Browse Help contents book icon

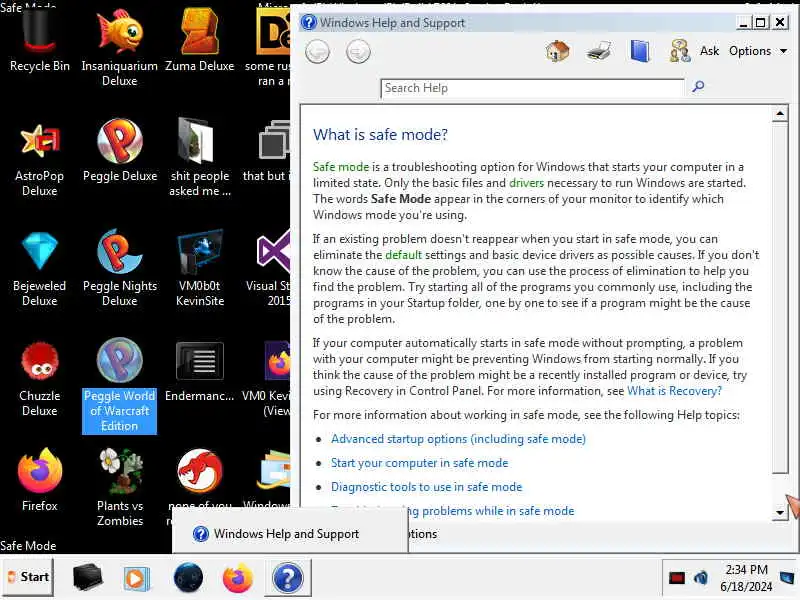tap(640, 51)
